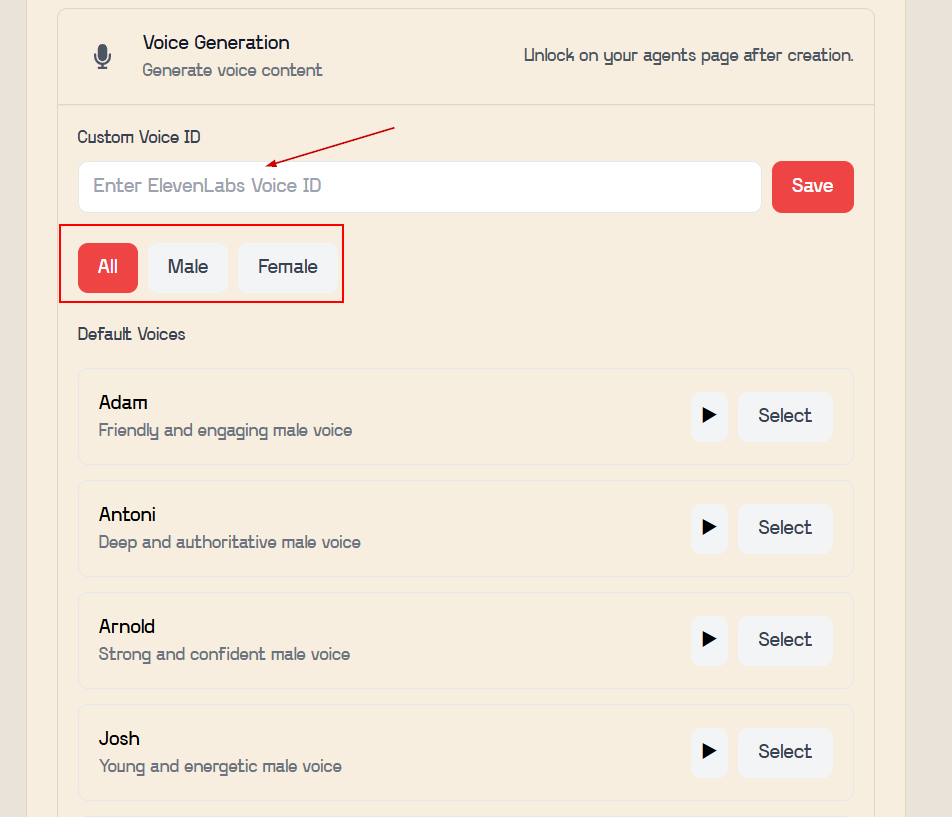
Task: Play the Adam voice preview
Action: point(709,416)
